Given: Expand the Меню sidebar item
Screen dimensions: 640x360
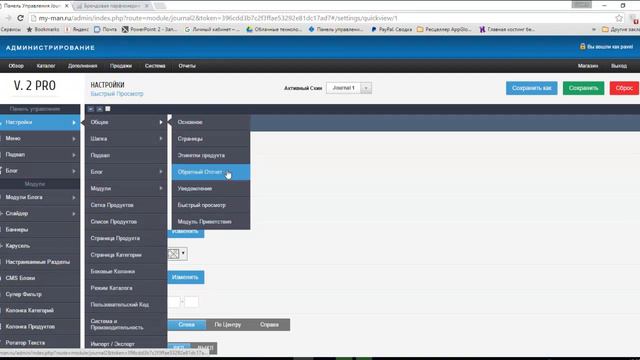Looking at the screenshot, I should (40, 138).
